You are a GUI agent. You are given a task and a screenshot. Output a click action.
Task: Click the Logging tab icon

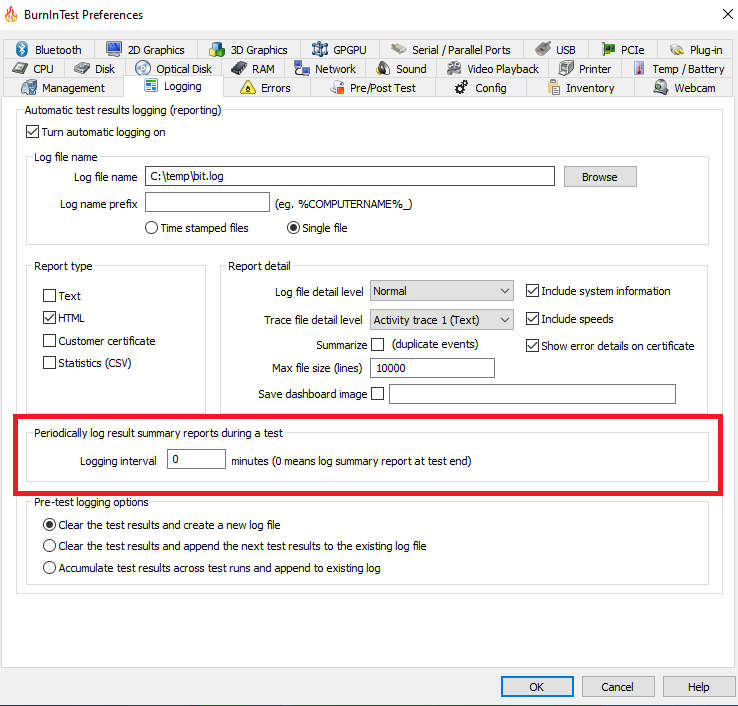coord(151,86)
